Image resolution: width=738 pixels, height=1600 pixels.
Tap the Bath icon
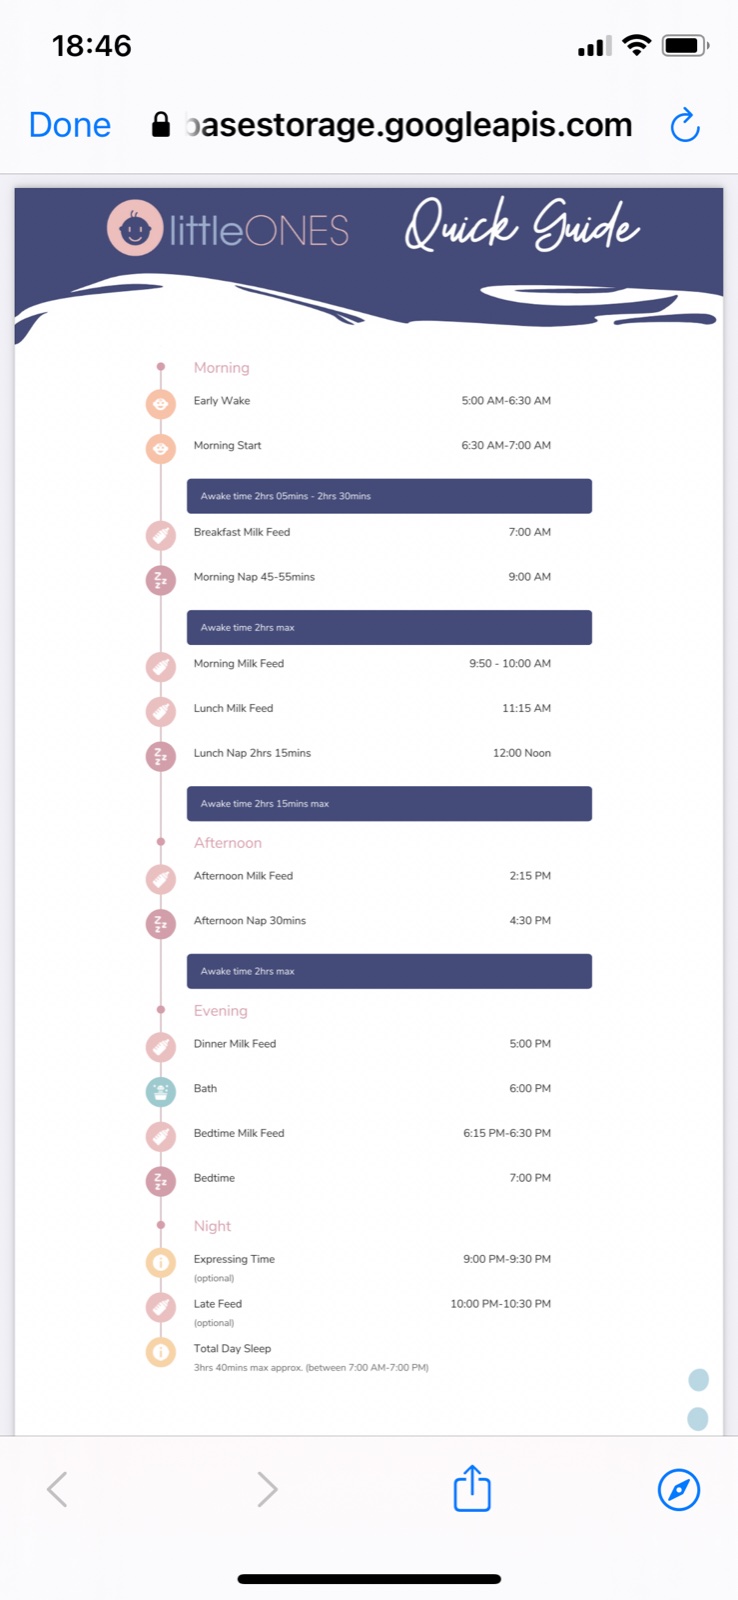coord(160,1091)
